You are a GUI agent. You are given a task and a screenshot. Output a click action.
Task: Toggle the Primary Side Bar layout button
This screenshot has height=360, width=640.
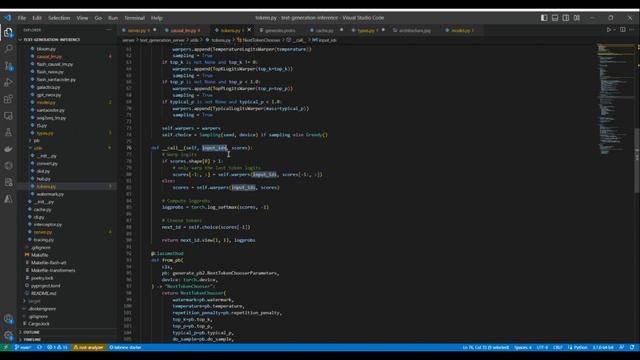(x=544, y=18)
